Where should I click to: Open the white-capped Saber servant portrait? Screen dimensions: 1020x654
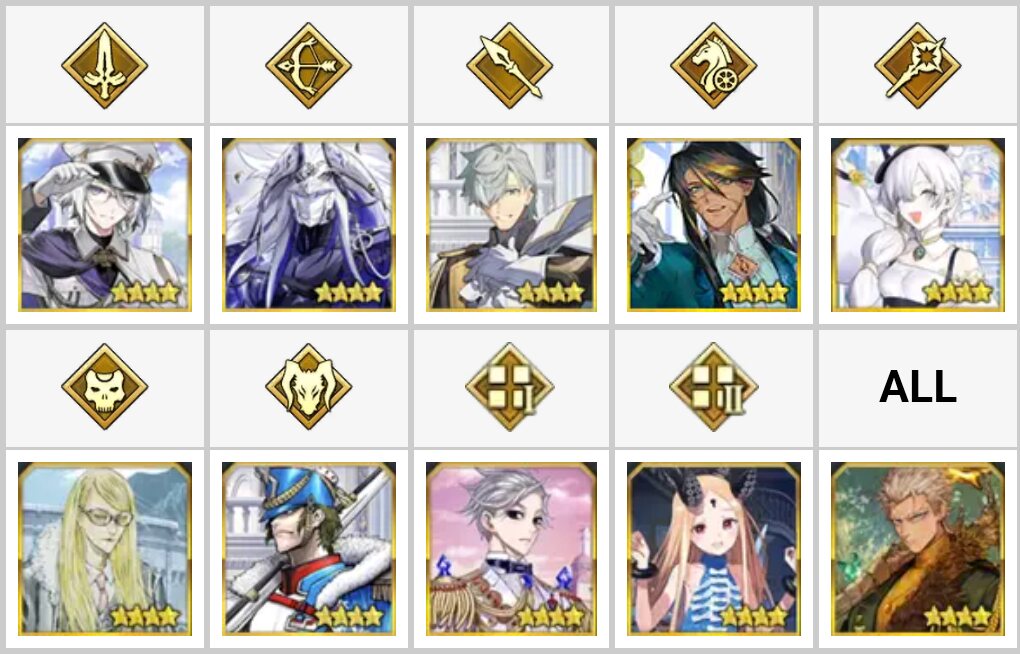pos(105,224)
